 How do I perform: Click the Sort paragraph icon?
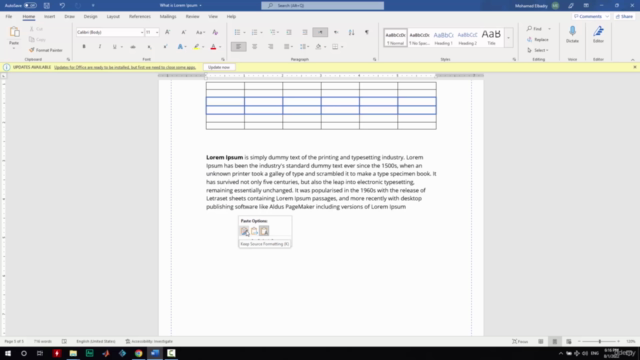tap(351, 32)
